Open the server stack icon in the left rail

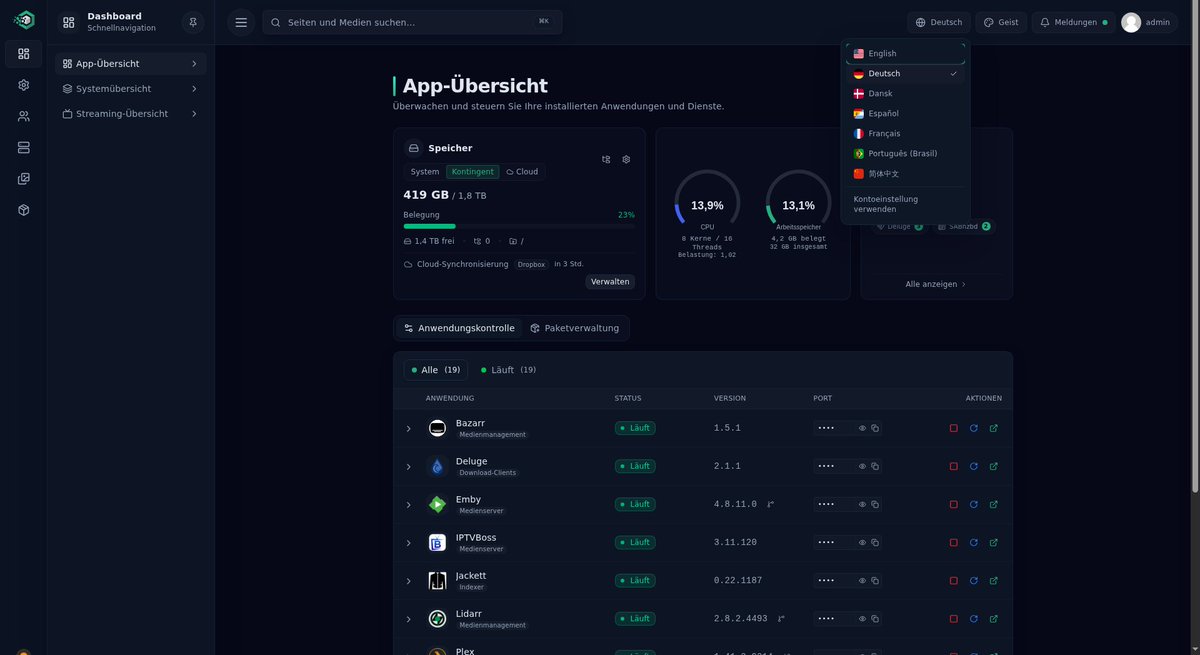(x=24, y=148)
